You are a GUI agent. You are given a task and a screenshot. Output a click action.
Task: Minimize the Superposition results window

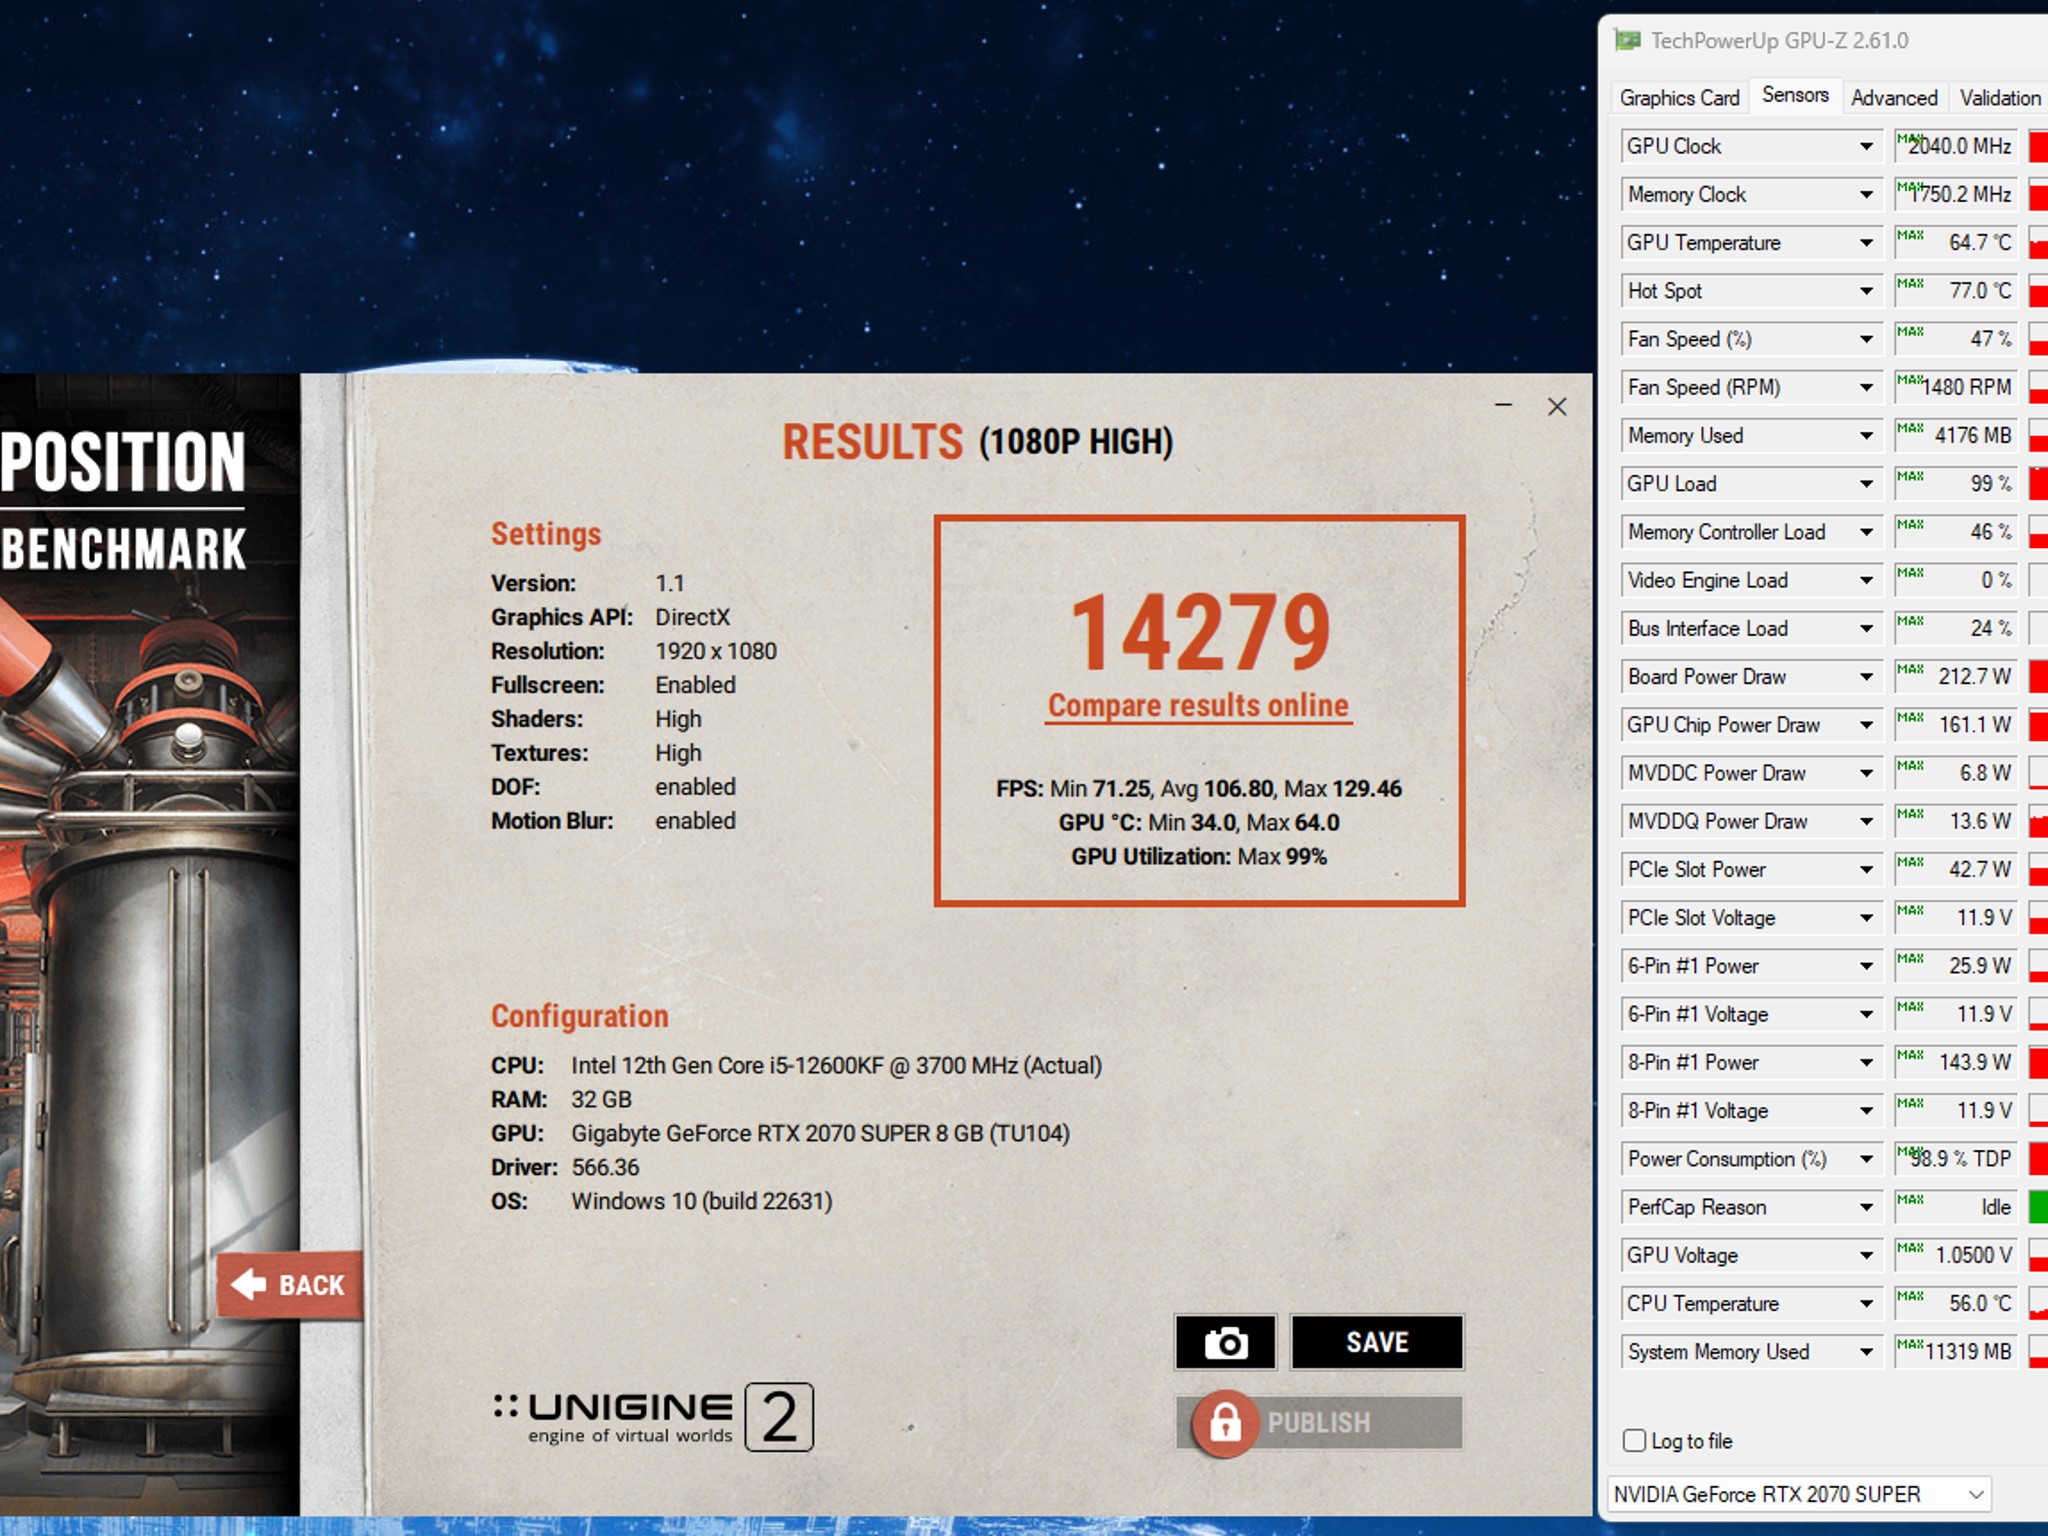coord(1503,405)
